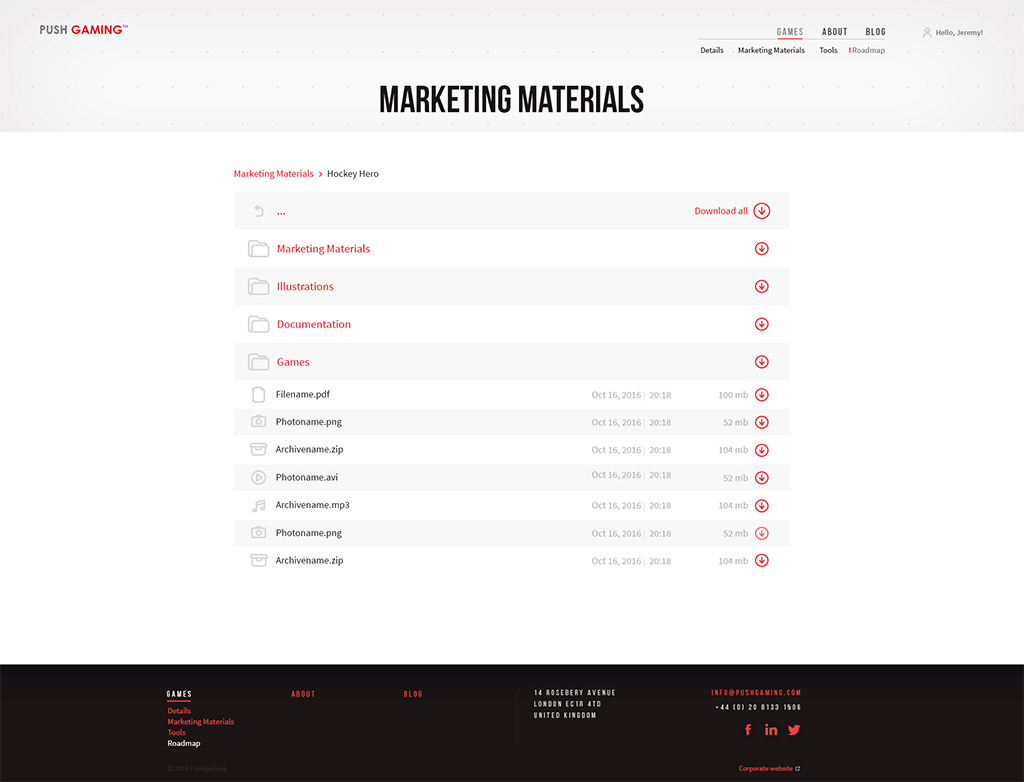Go to the BLOG menu in header
1024x782 pixels.
[875, 32]
